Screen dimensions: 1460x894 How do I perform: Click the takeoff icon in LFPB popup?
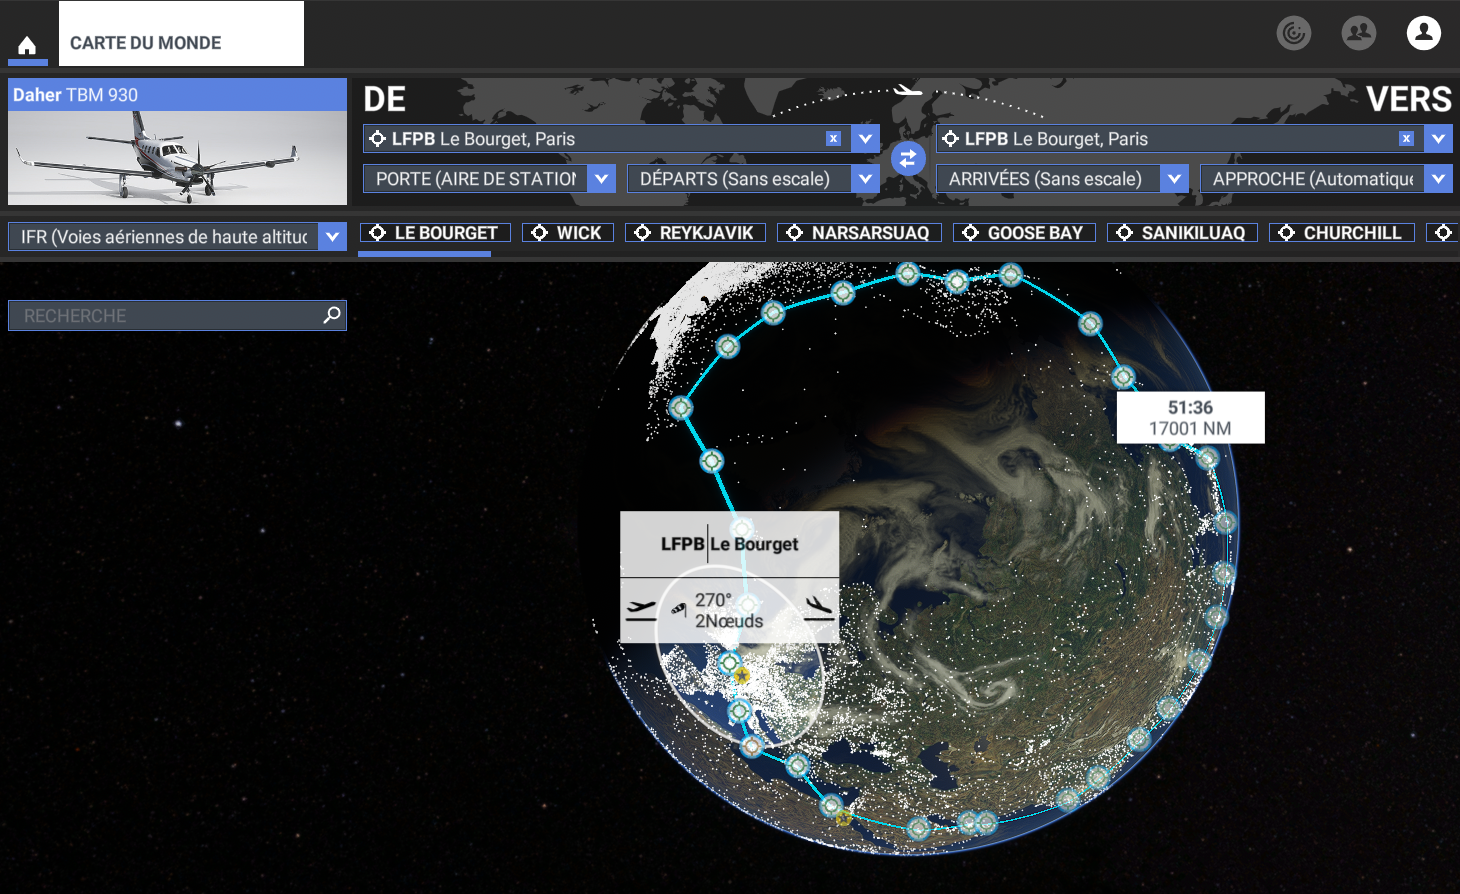pyautogui.click(x=641, y=608)
